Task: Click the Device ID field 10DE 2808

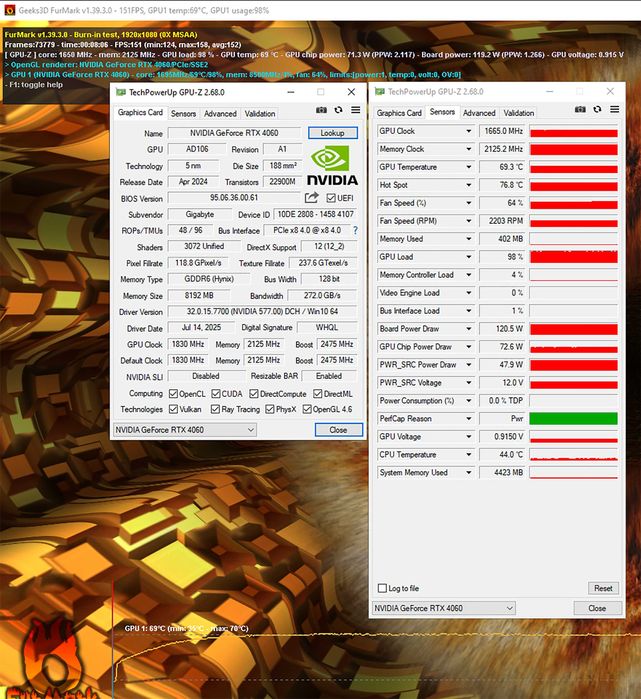Action: (315, 214)
